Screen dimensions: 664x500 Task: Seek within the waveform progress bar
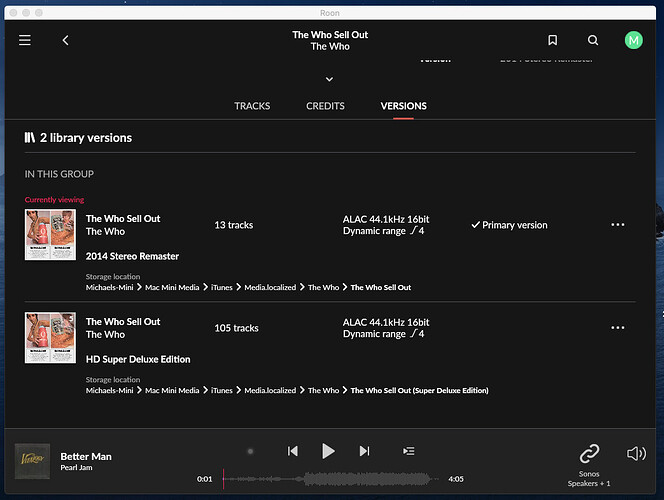click(x=330, y=479)
